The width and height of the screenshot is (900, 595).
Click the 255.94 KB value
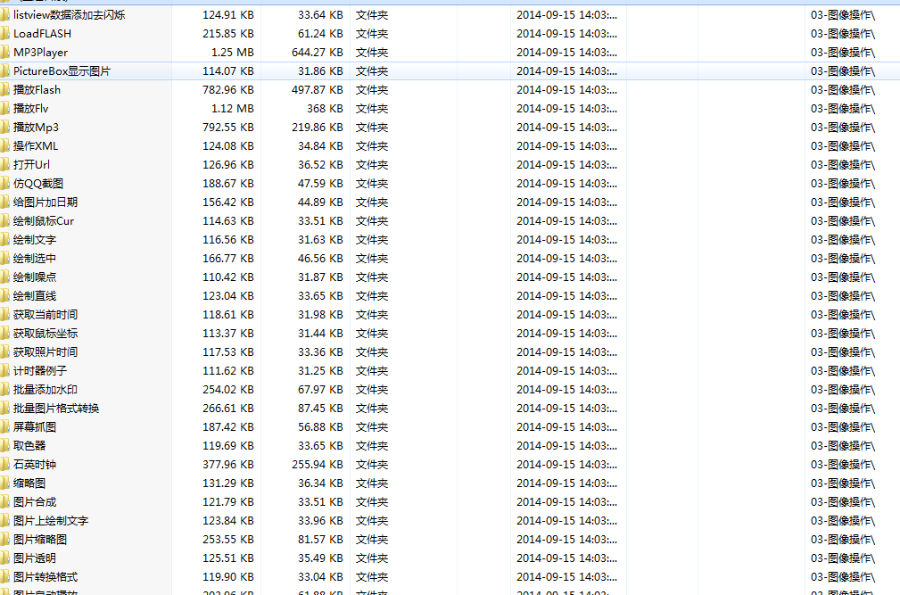pos(317,465)
